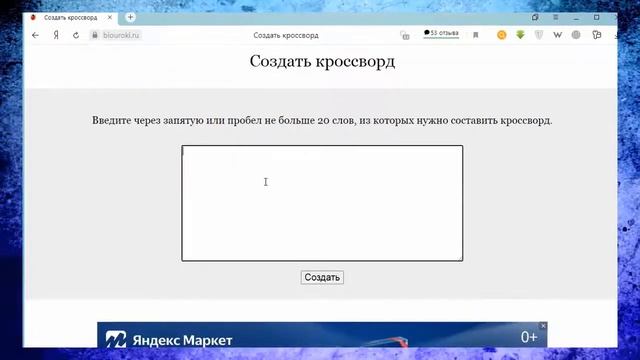Viewport: 640px width, 360px height.
Task: Reload the page with the refresh icon
Action: (76, 36)
